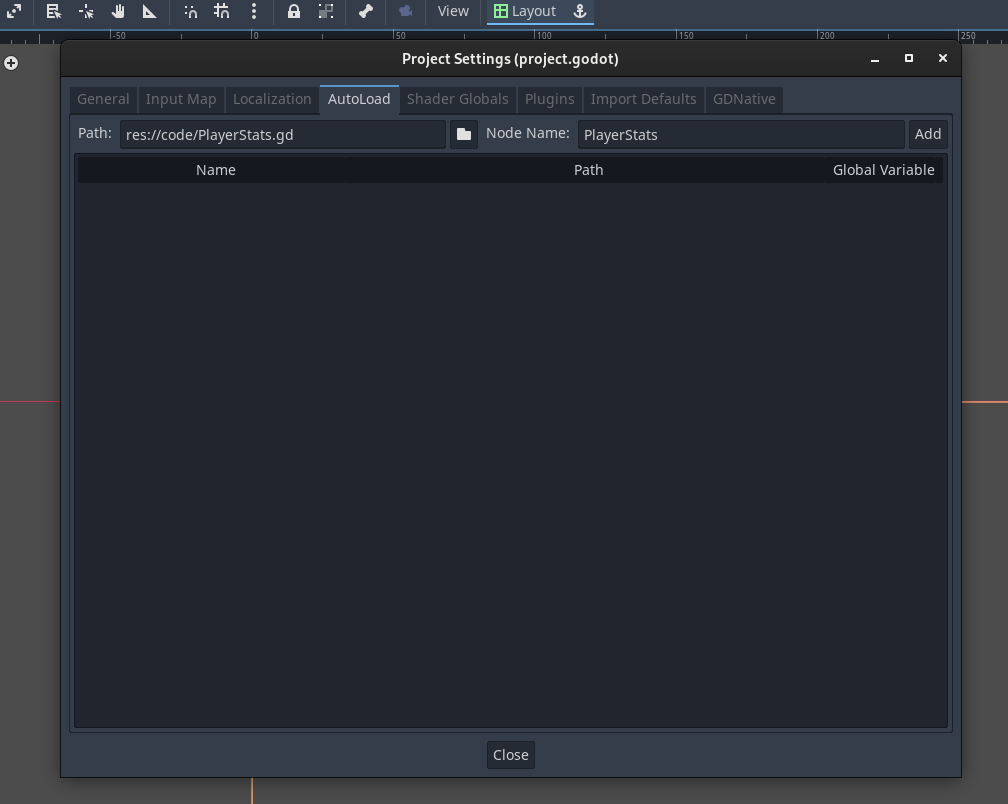Select the Scale mode tool
Viewport: 1008px width, 804px height.
tap(14, 11)
